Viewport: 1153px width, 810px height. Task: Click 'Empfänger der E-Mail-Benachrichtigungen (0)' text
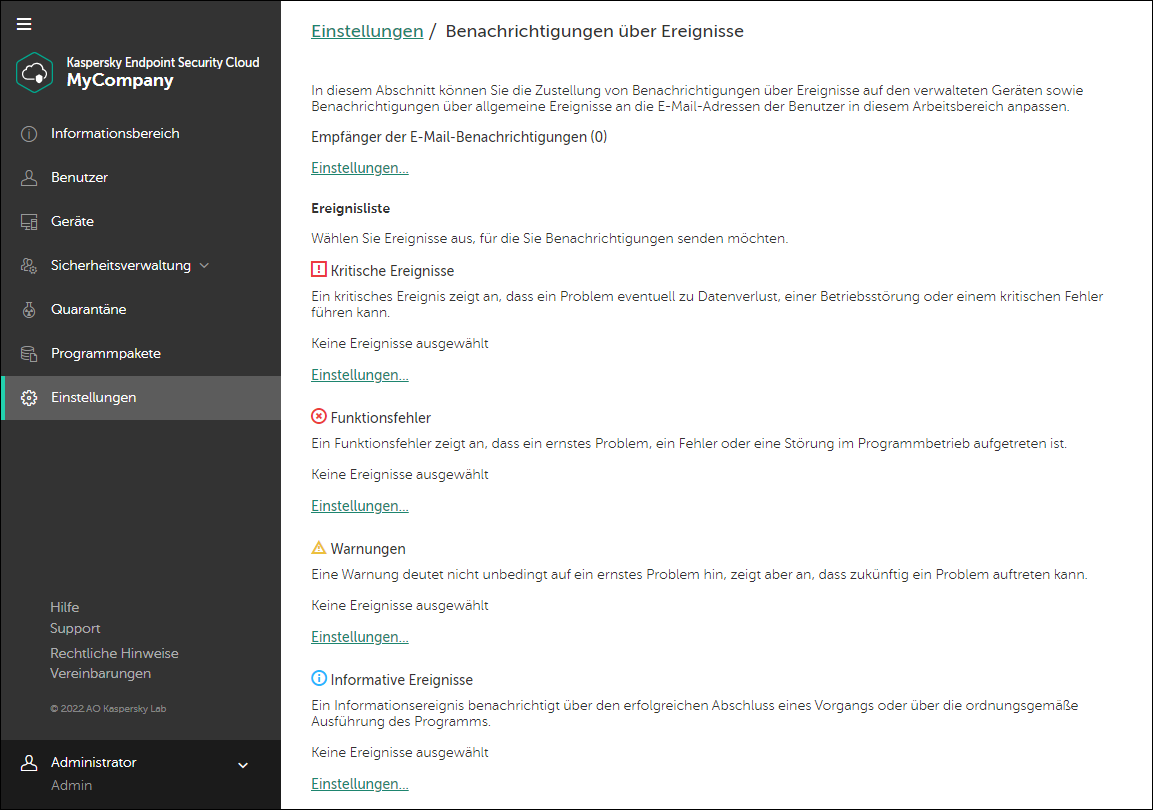459,137
